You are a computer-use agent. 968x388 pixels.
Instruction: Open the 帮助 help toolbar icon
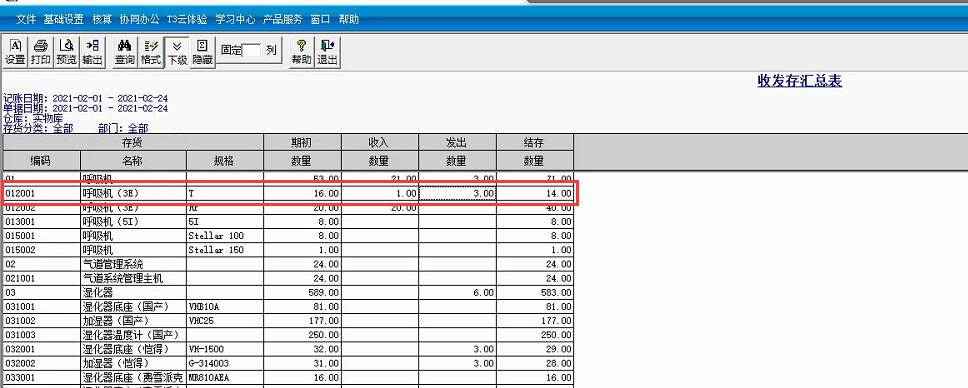(302, 52)
